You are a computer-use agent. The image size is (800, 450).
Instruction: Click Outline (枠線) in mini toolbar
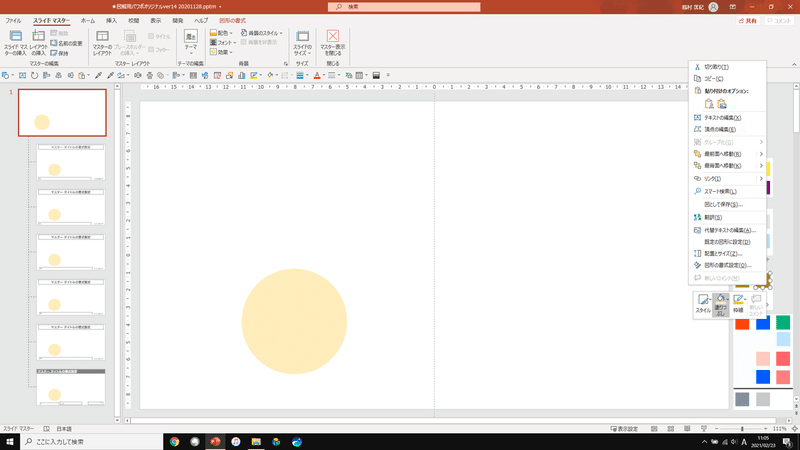pyautogui.click(x=738, y=304)
